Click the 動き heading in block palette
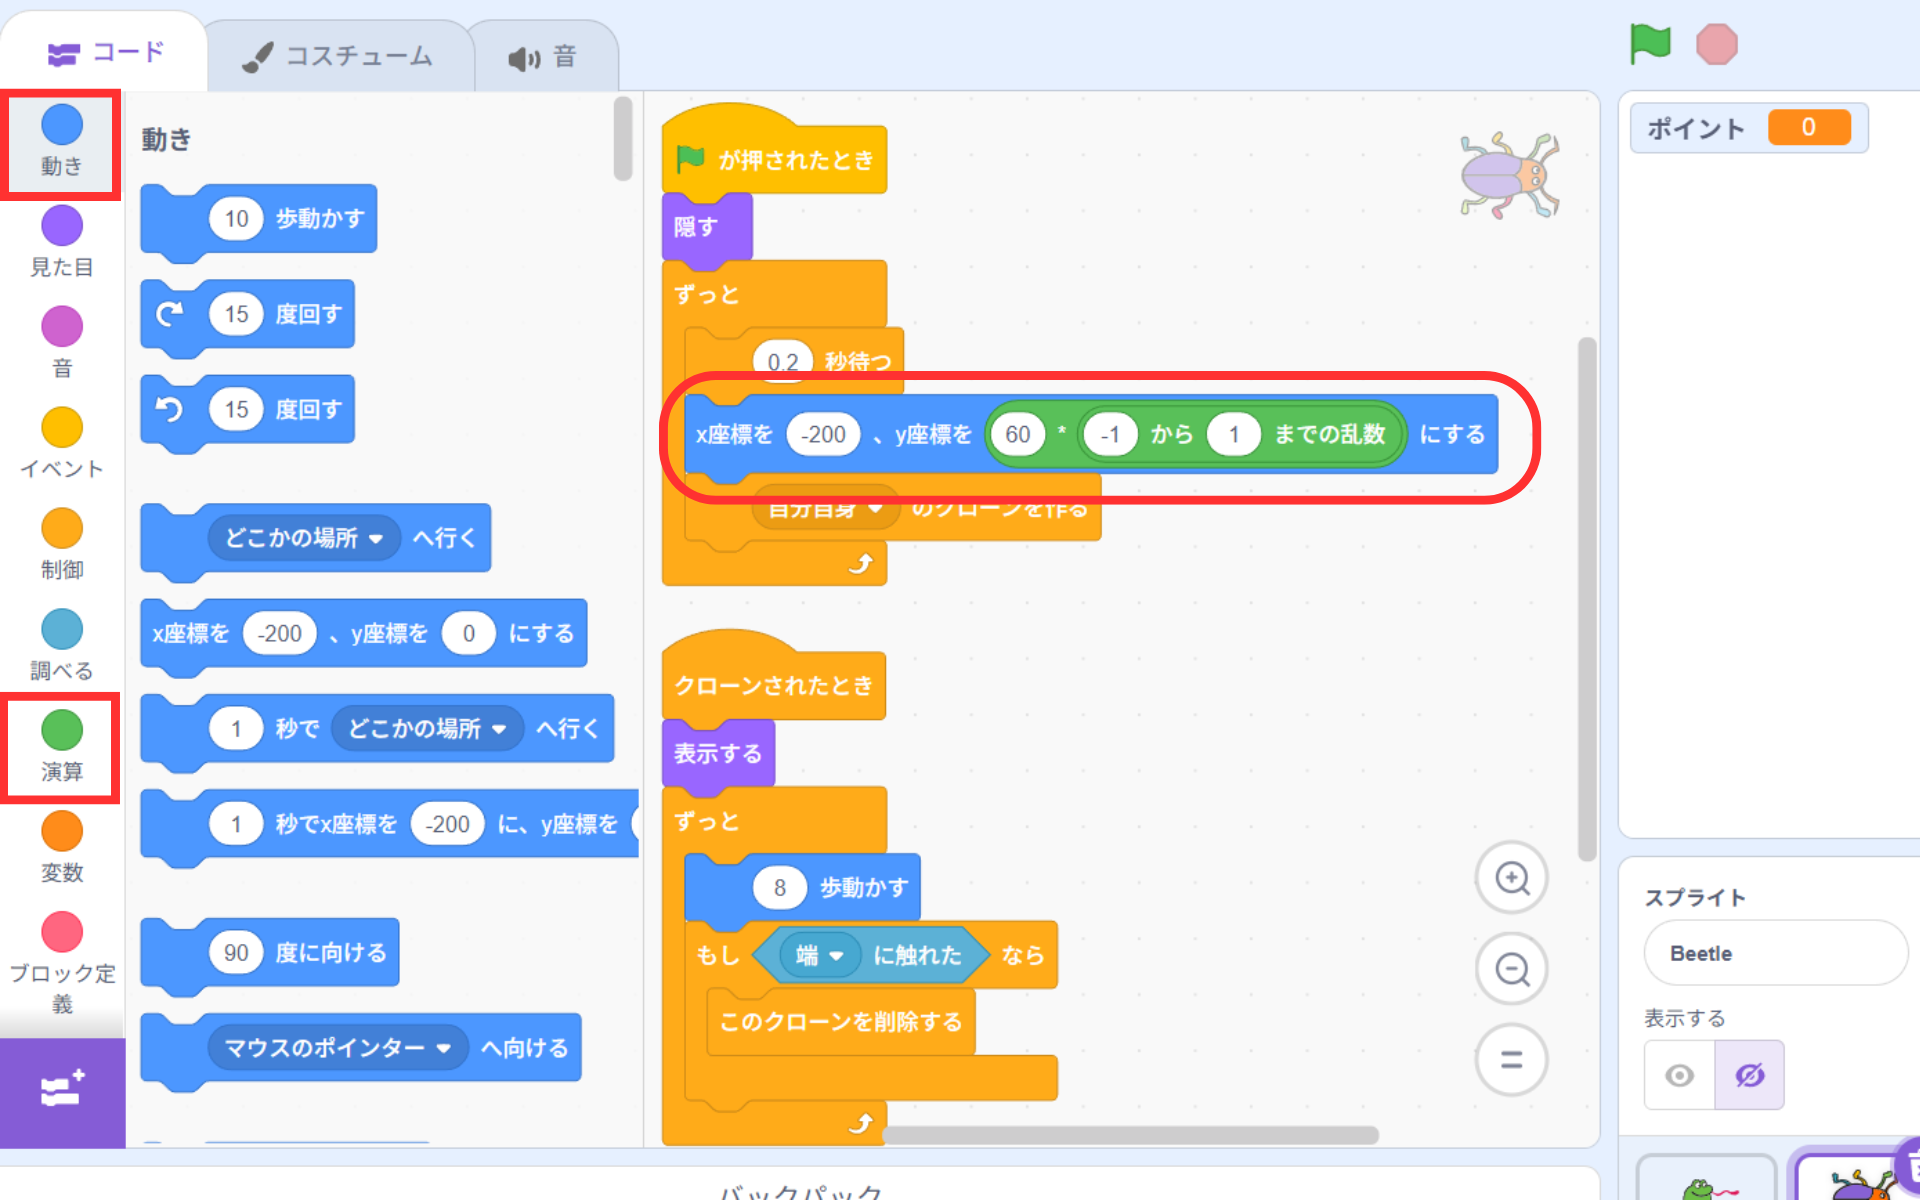 tap(166, 139)
